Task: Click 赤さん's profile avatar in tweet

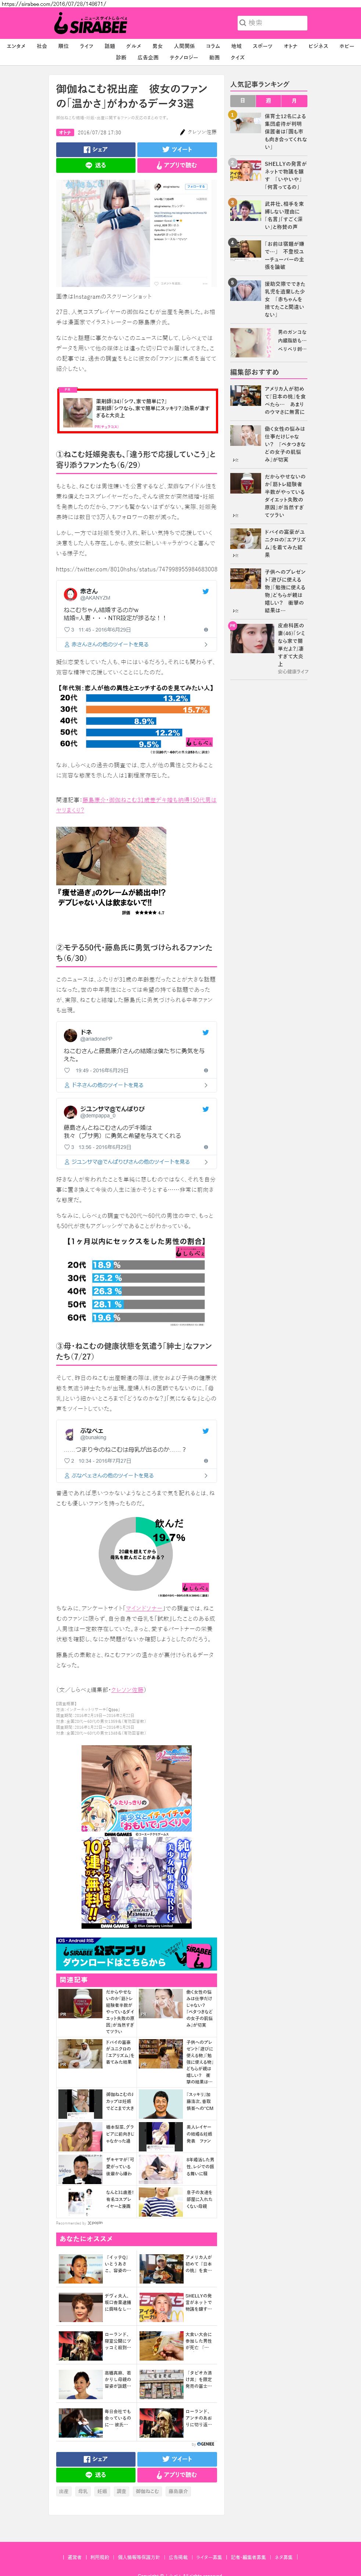Action: tap(70, 594)
